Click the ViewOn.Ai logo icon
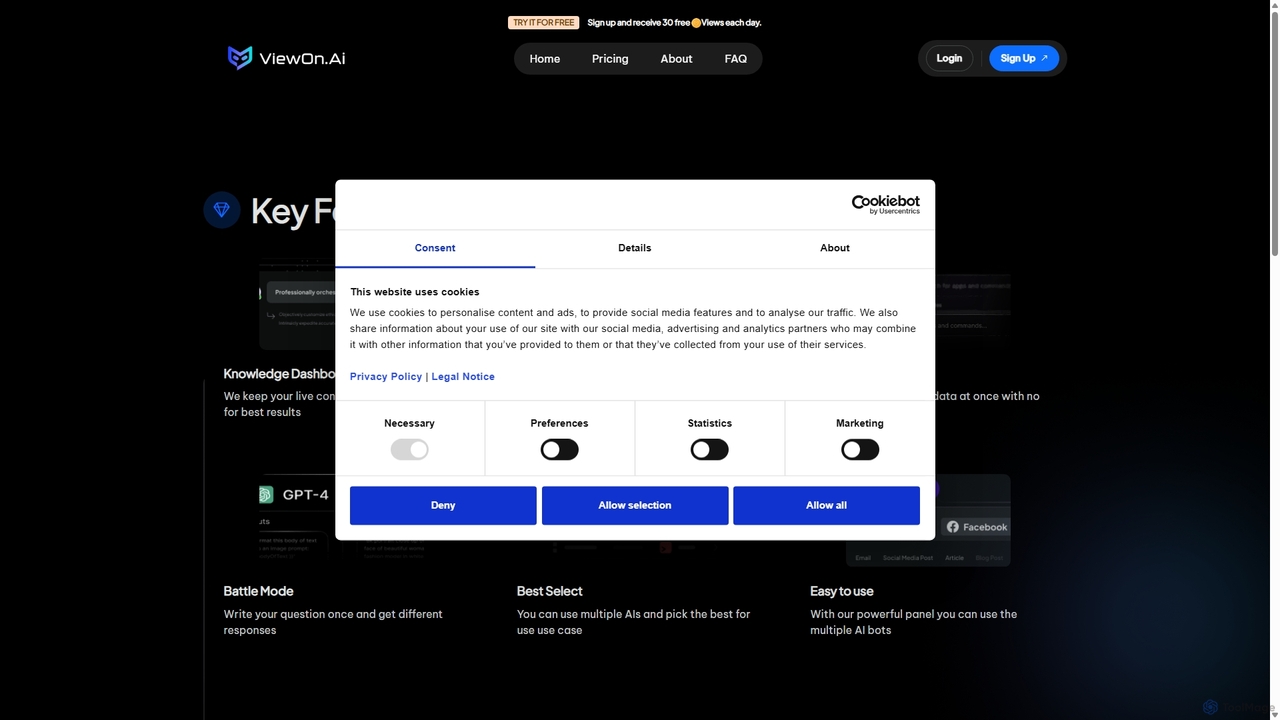 pos(240,58)
